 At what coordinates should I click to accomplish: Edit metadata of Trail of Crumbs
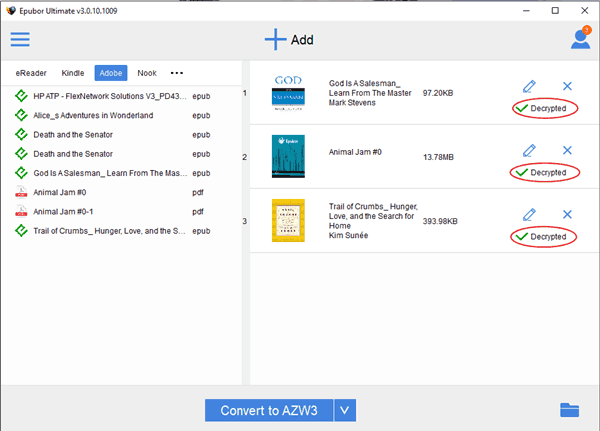[x=530, y=215]
